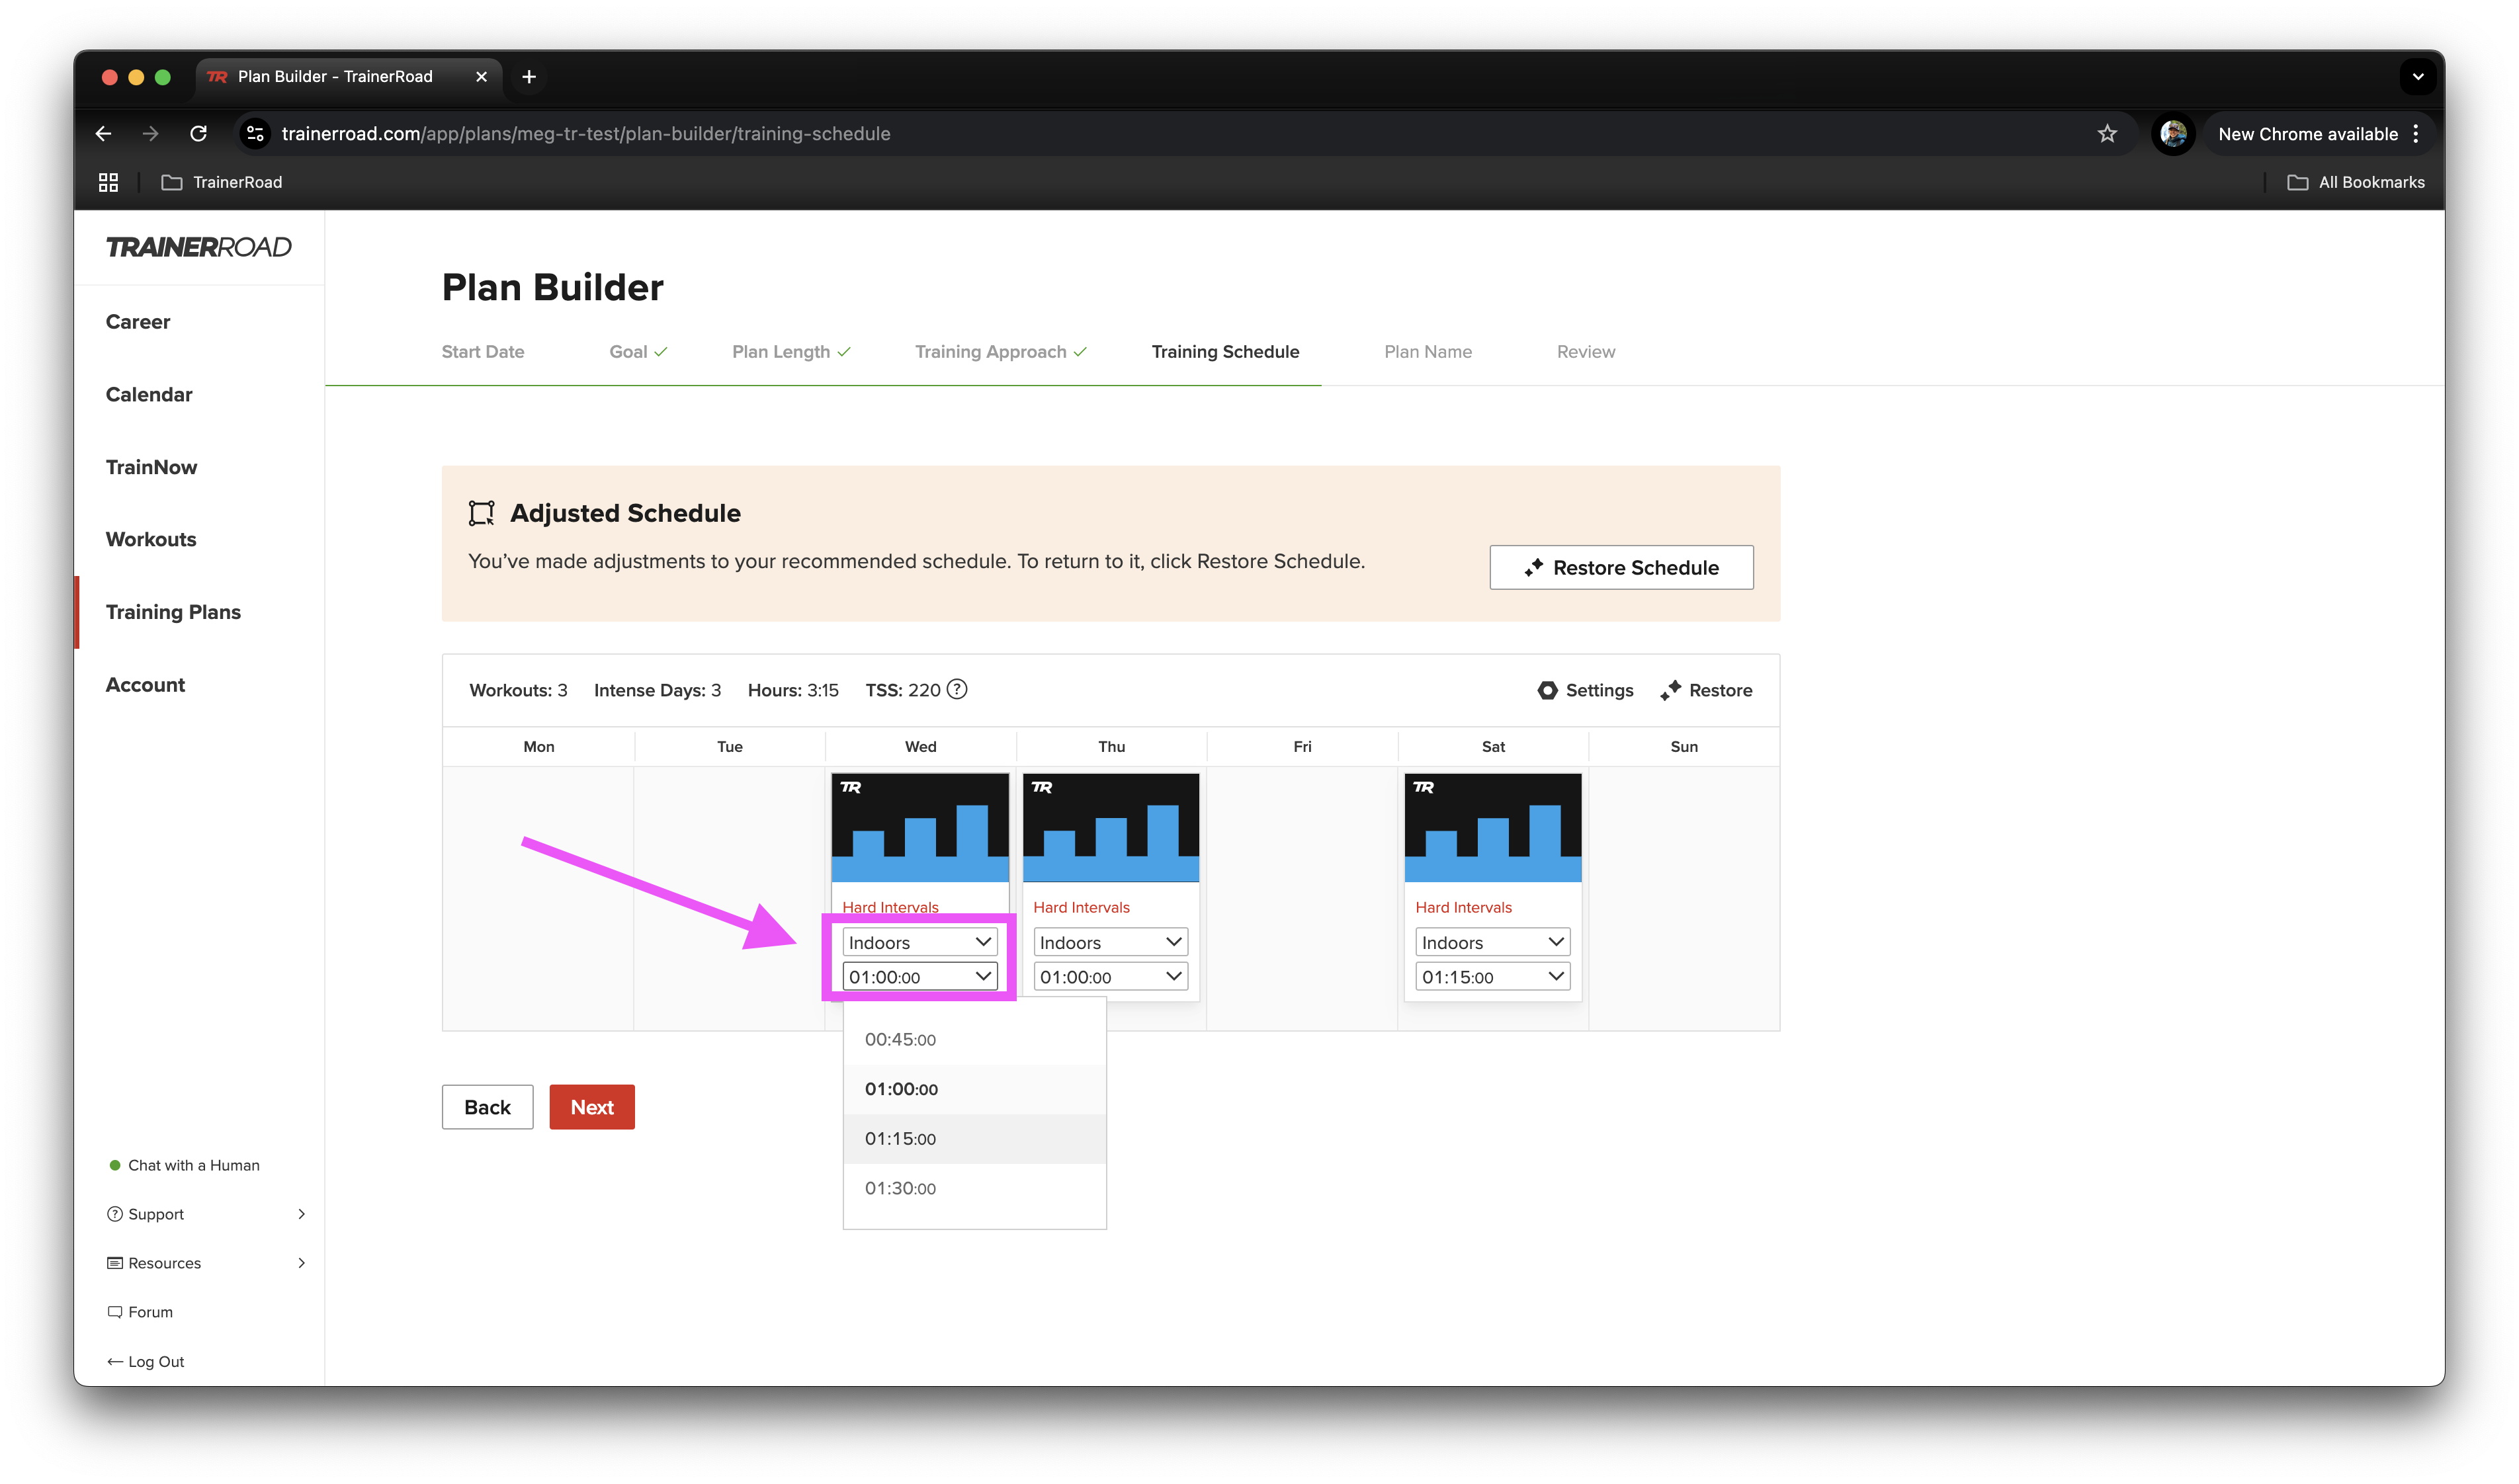
Task: Click the Restore Schedule button
Action: click(x=1621, y=568)
